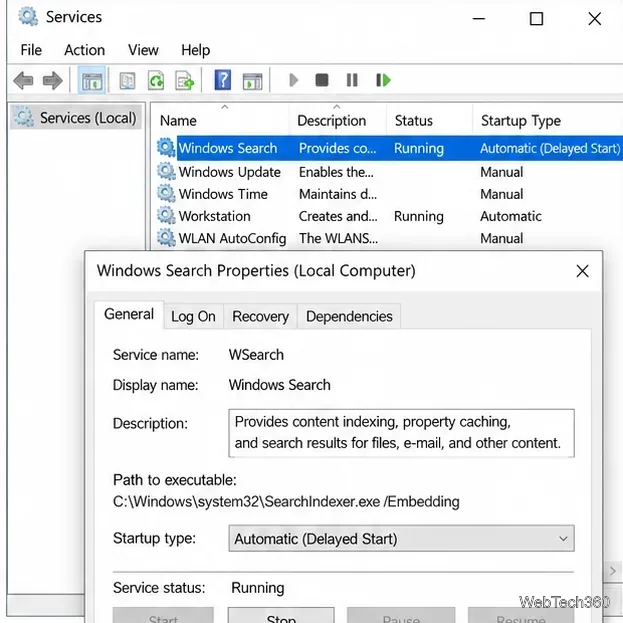Viewport: 623px width, 623px height.
Task: Open the File menu
Action: pyautogui.click(x=31, y=50)
